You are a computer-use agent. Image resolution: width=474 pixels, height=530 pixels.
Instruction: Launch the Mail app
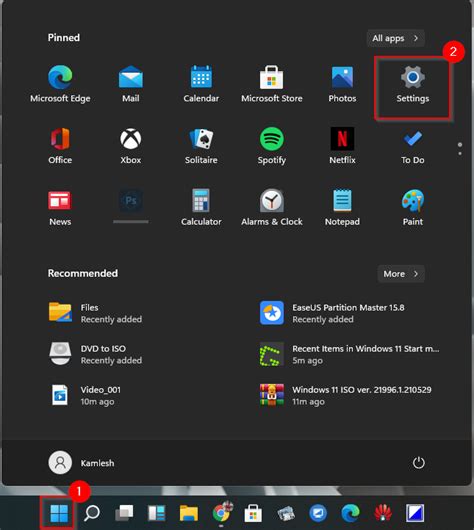pyautogui.click(x=131, y=84)
